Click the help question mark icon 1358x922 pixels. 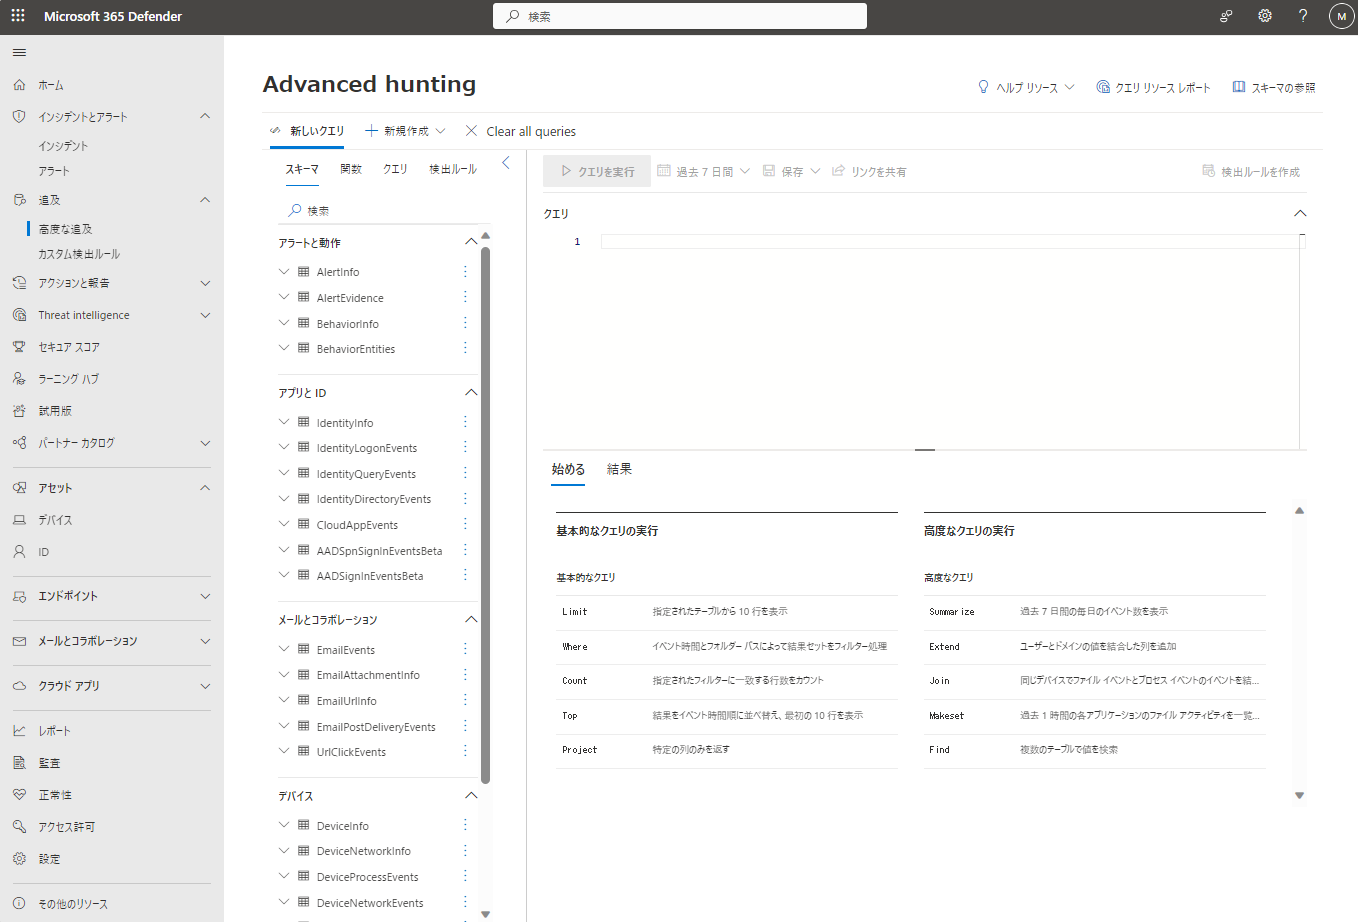[x=1303, y=16]
